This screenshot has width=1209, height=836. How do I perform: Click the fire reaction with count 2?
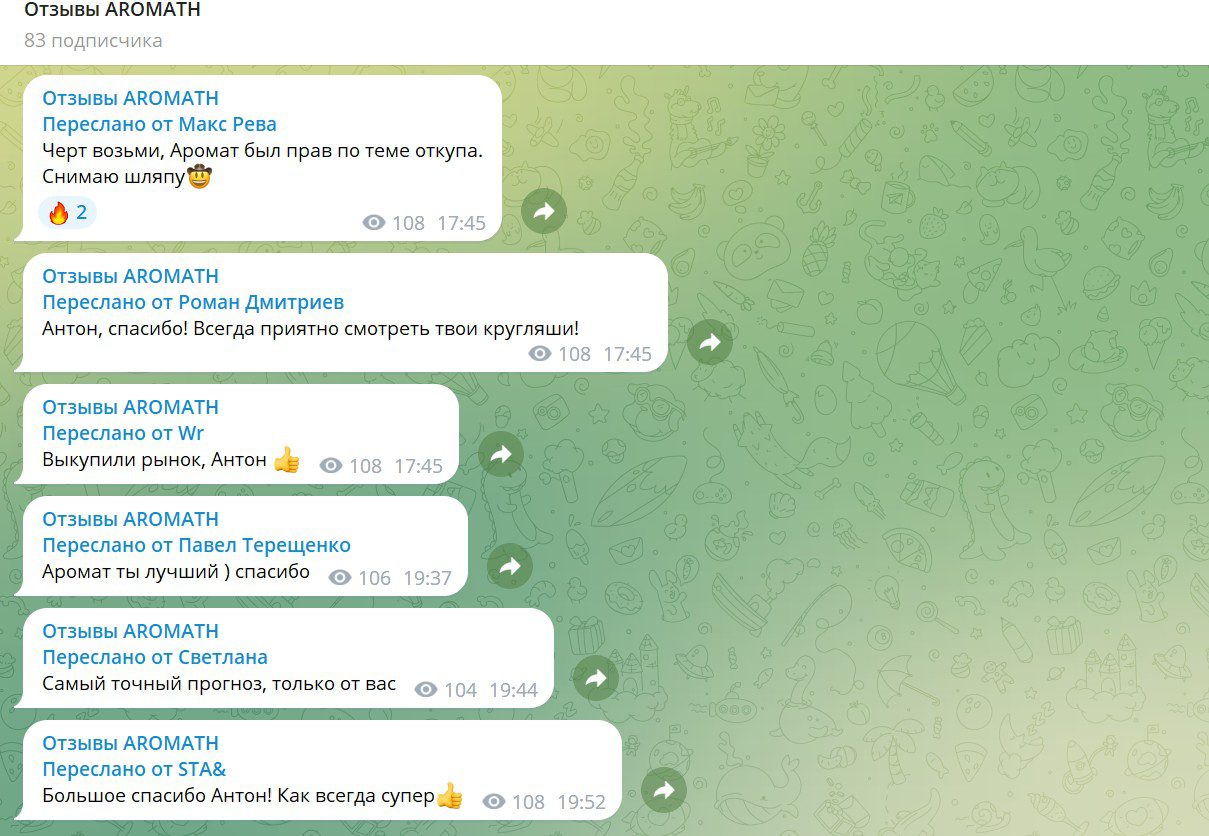(68, 212)
